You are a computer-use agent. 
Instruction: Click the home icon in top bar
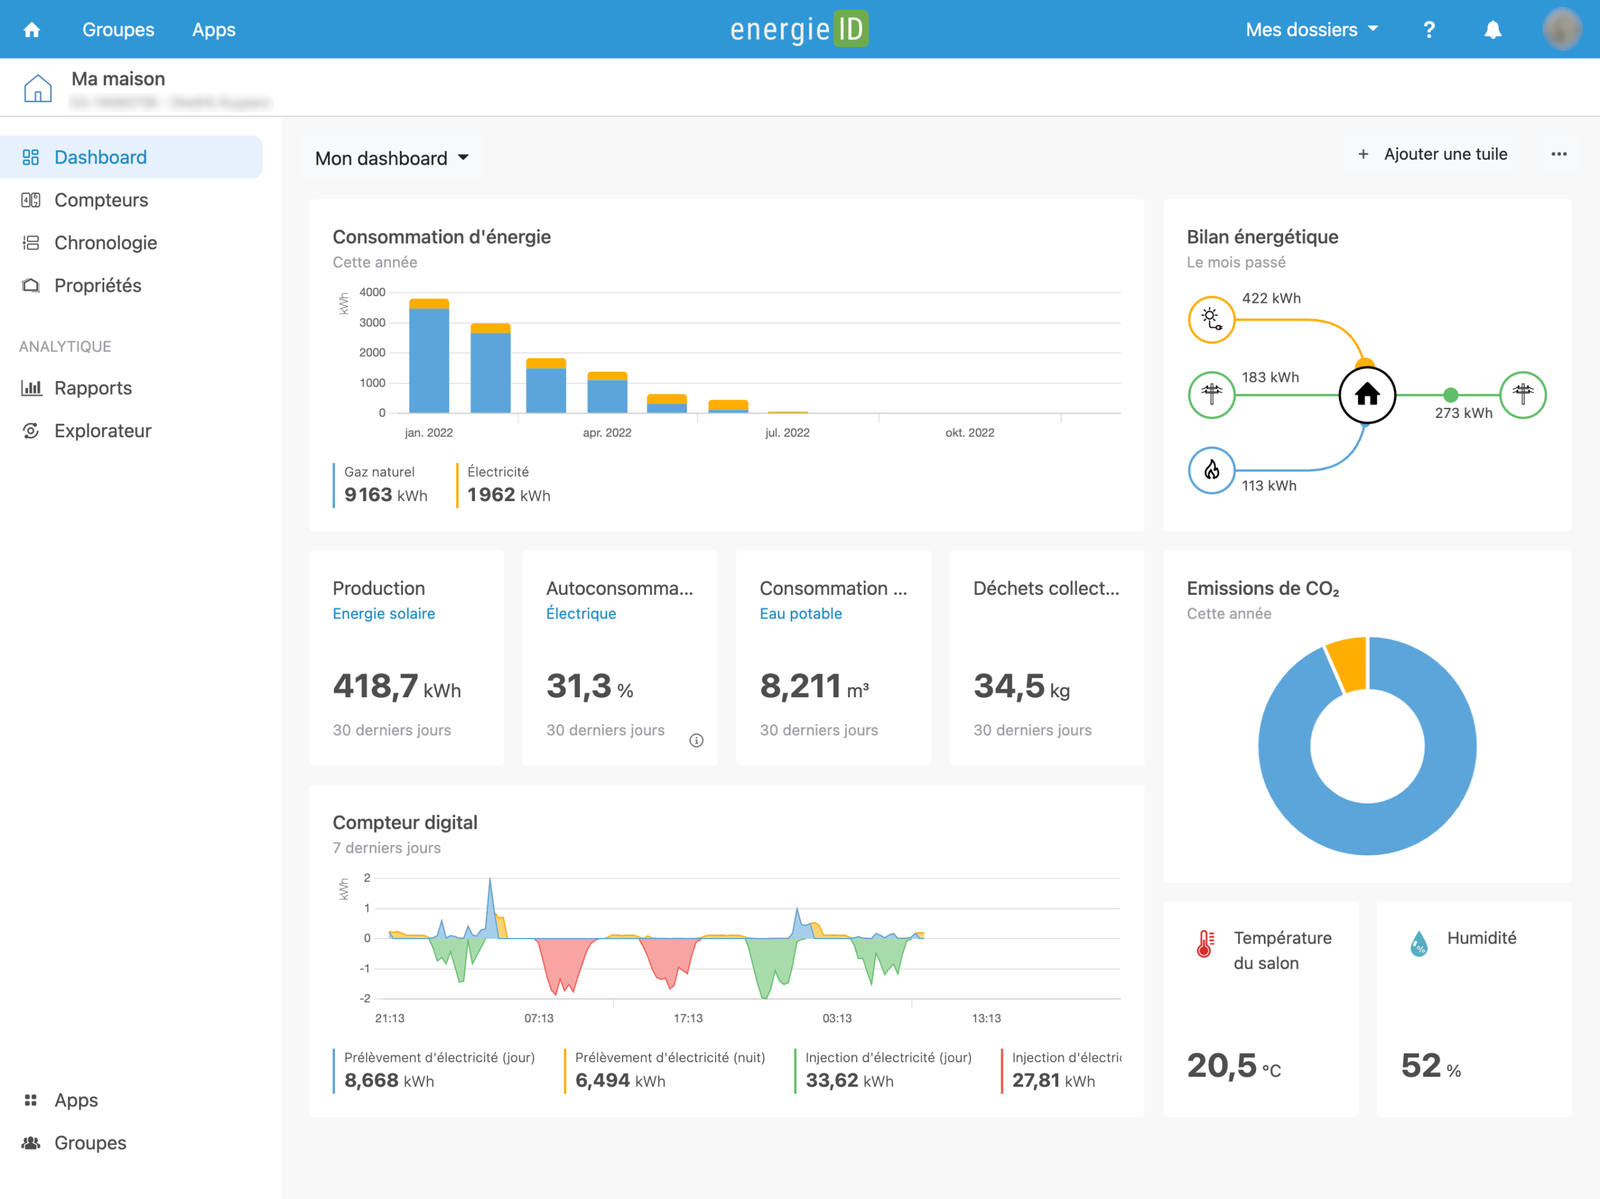pos(32,30)
